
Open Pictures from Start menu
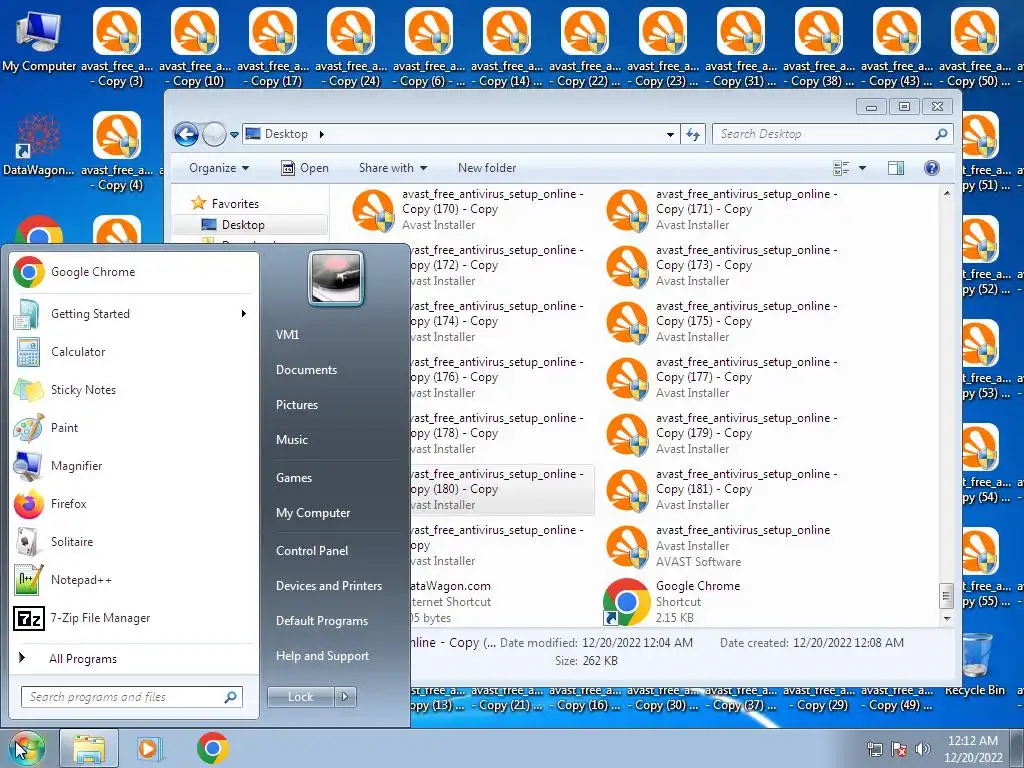tap(297, 405)
